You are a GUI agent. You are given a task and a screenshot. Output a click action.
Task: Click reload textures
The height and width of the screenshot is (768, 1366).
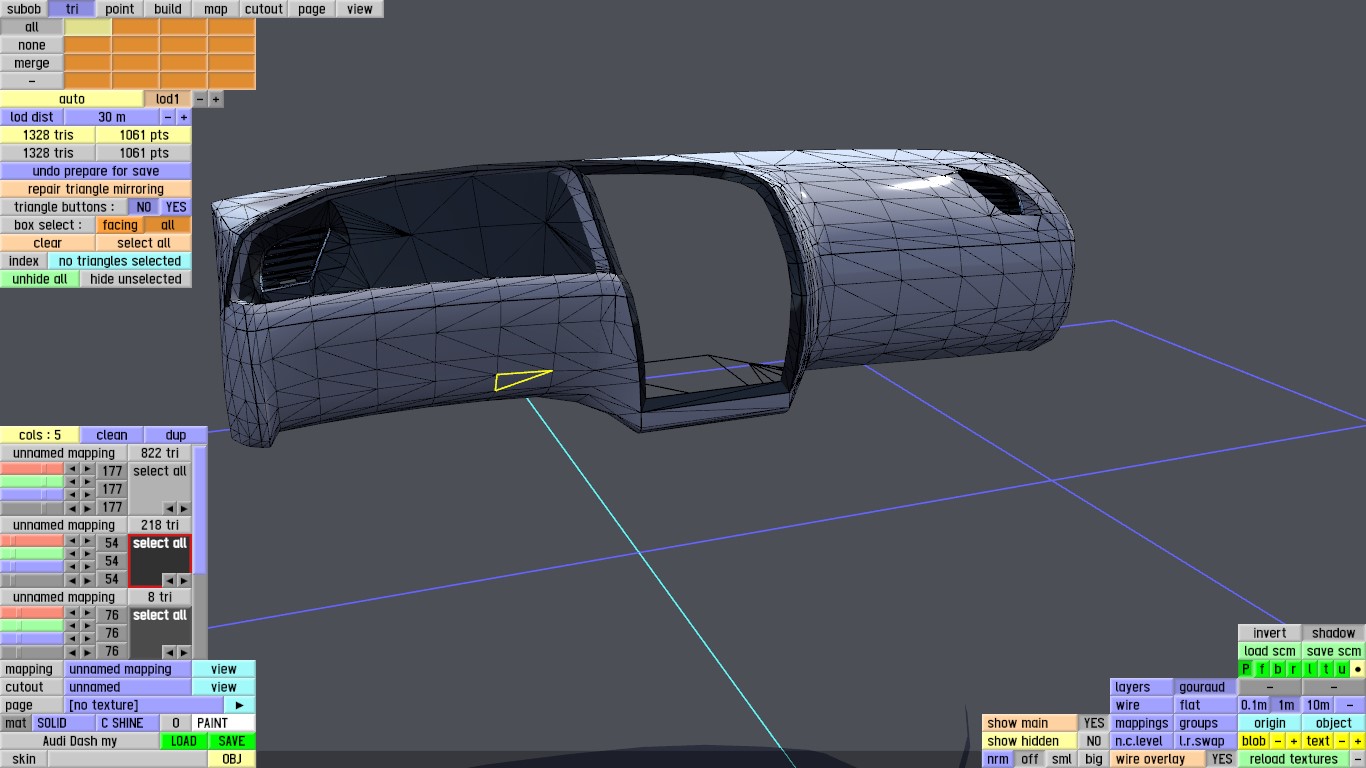(1294, 759)
